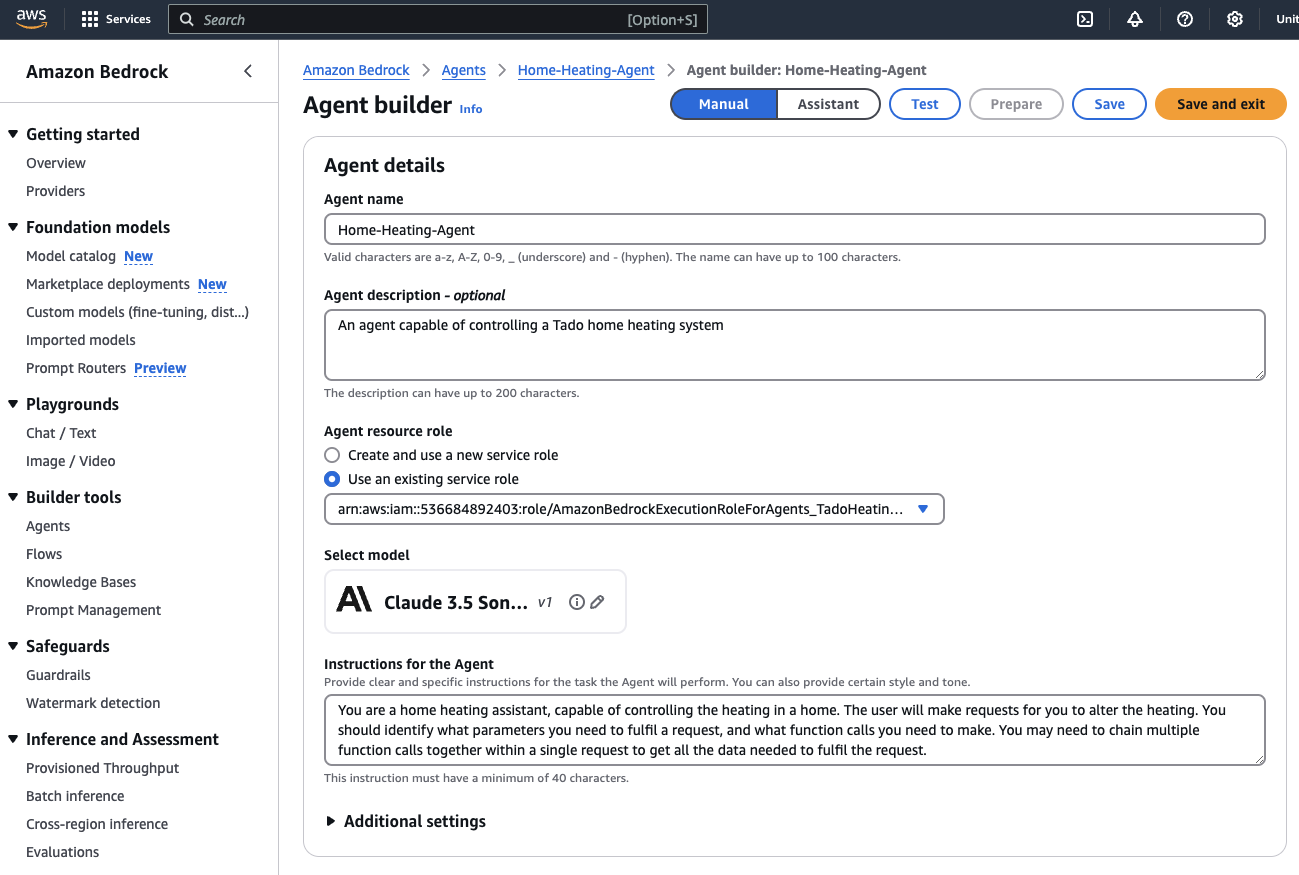Click the Anthropic logo in the model card

point(354,600)
